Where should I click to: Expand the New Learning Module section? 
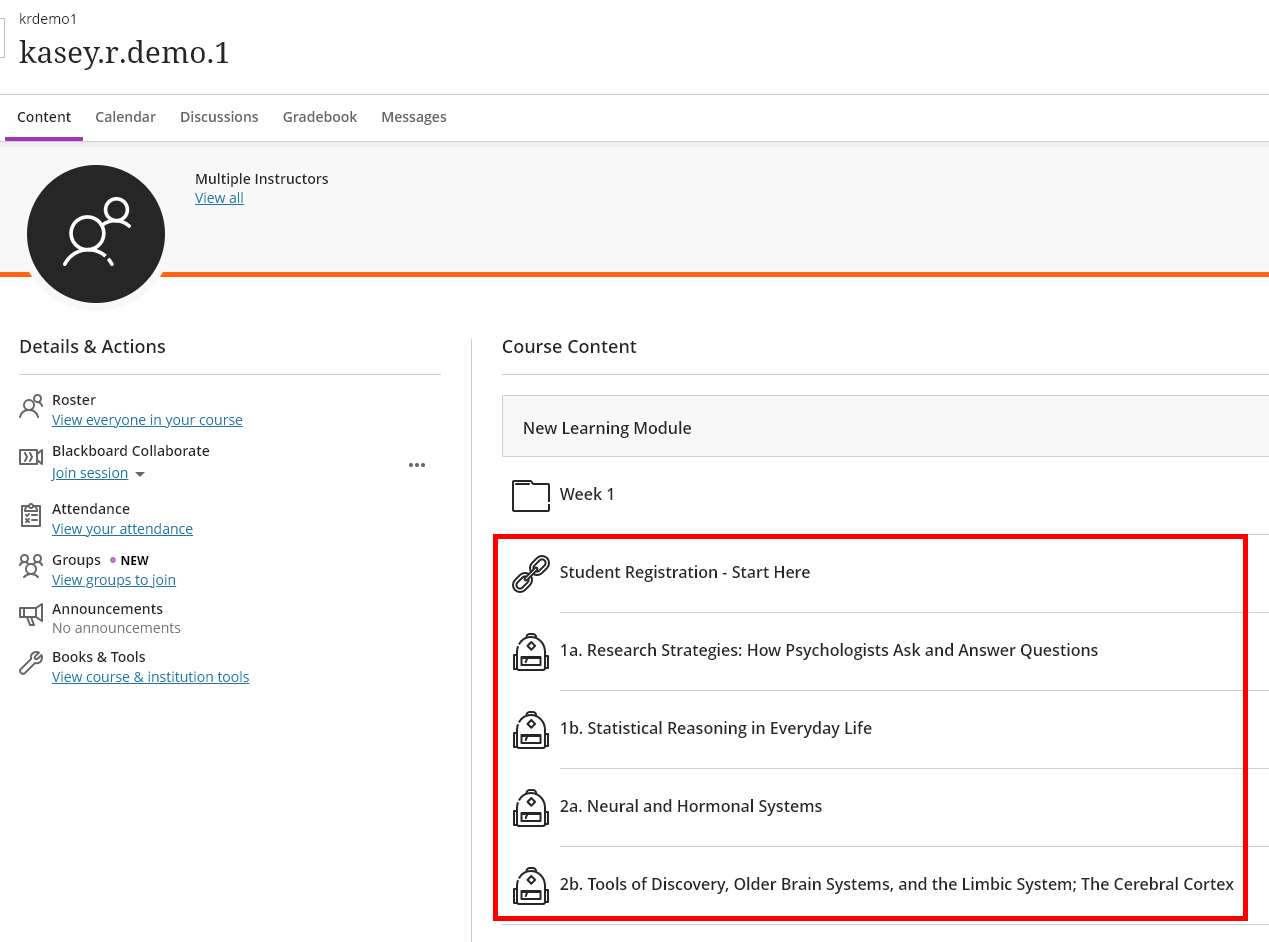[607, 428]
